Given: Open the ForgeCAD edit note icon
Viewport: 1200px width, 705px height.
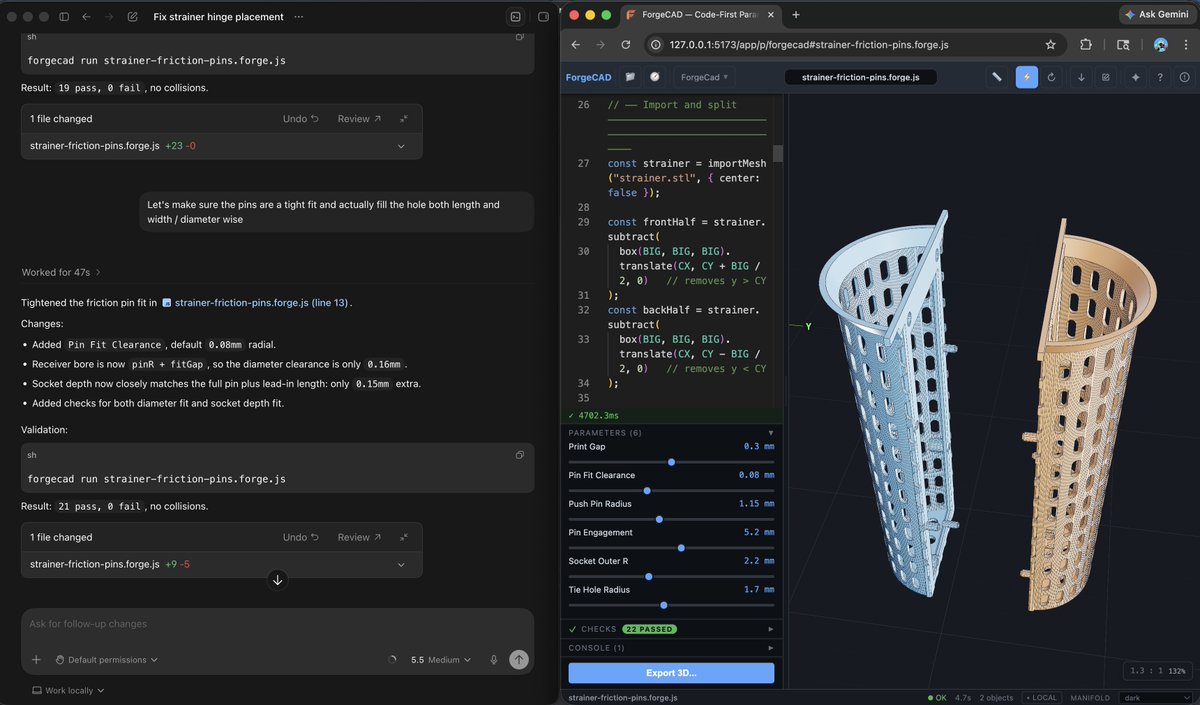Looking at the screenshot, I should [x=1106, y=77].
